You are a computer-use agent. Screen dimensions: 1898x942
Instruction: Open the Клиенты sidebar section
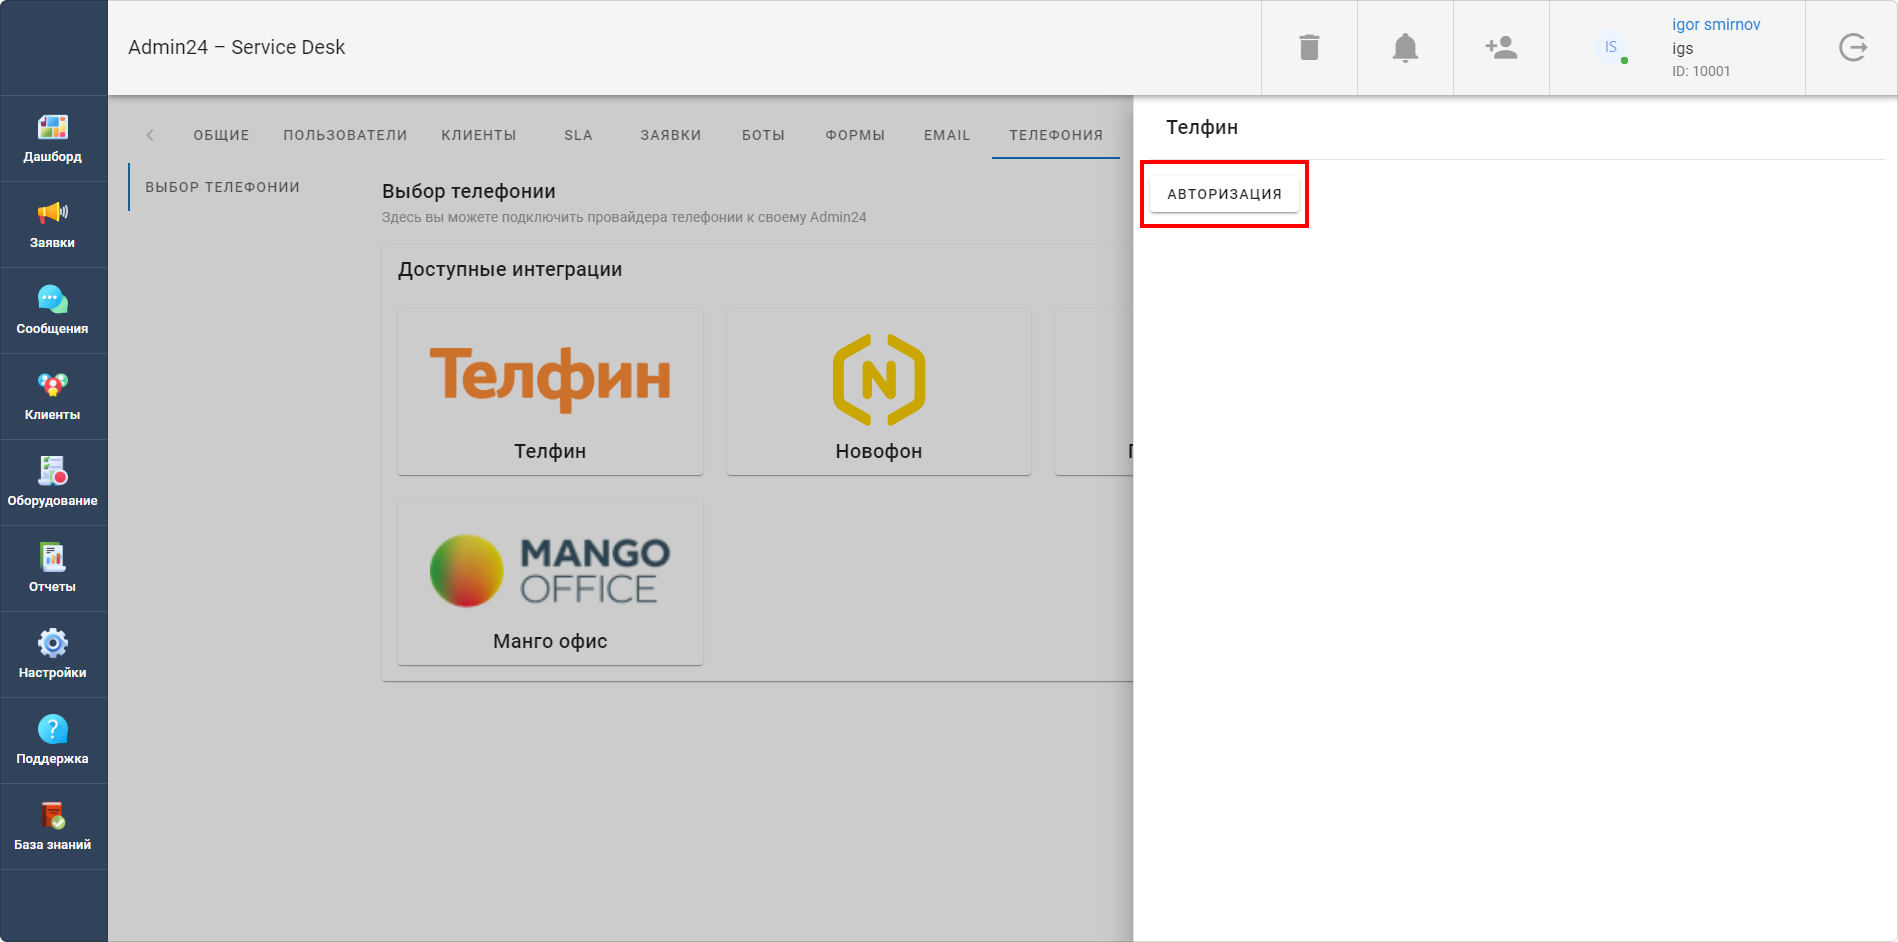(x=53, y=397)
